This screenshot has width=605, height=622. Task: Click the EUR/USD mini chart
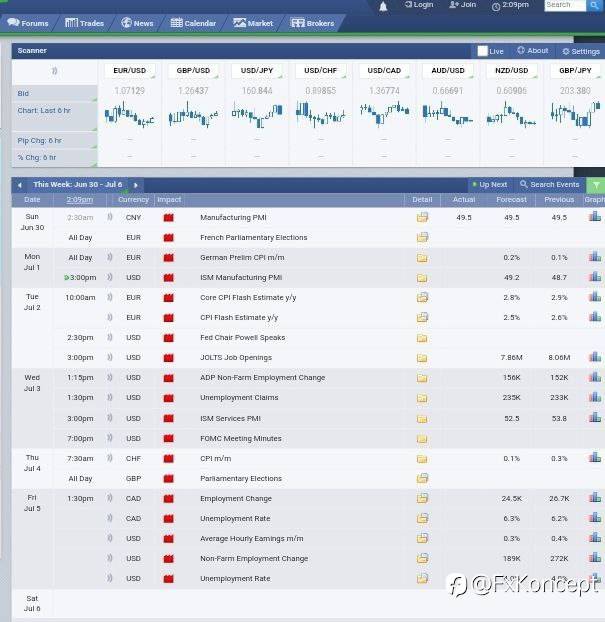tap(129, 114)
